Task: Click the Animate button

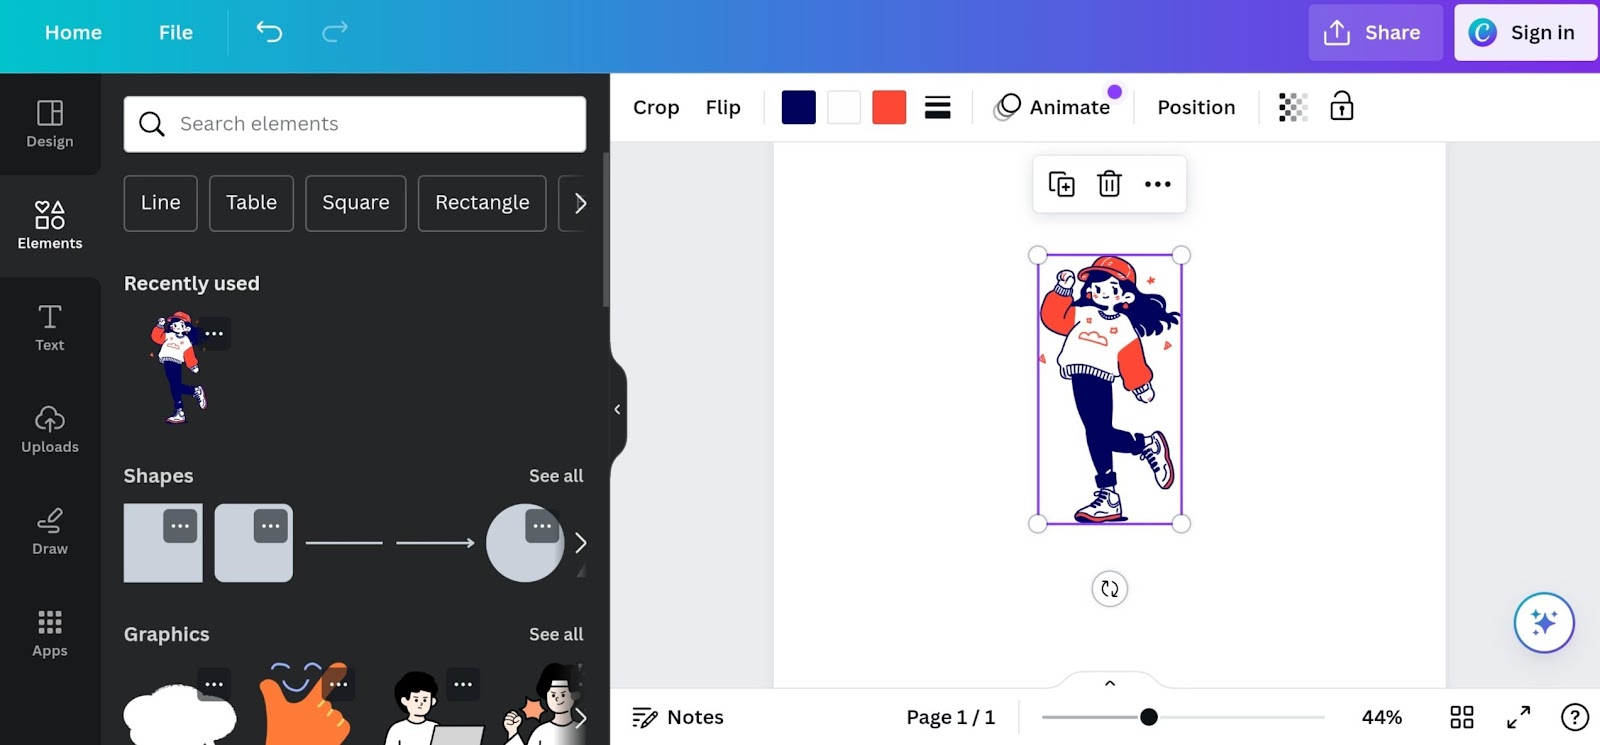Action: [x=1052, y=107]
